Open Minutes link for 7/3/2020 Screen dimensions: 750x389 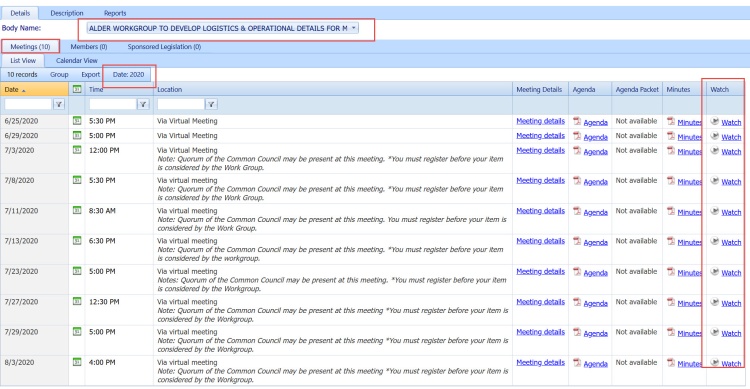tap(689, 151)
